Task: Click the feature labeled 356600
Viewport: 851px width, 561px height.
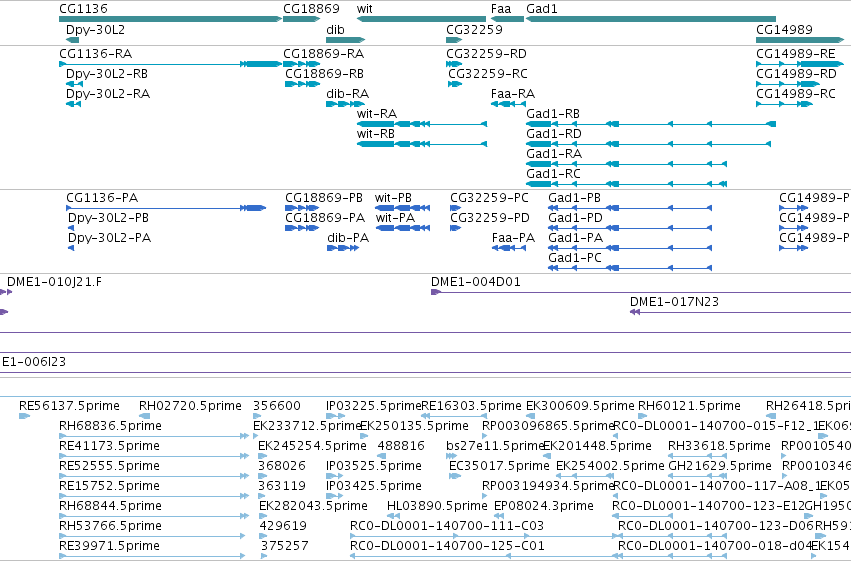Action: click(x=277, y=406)
